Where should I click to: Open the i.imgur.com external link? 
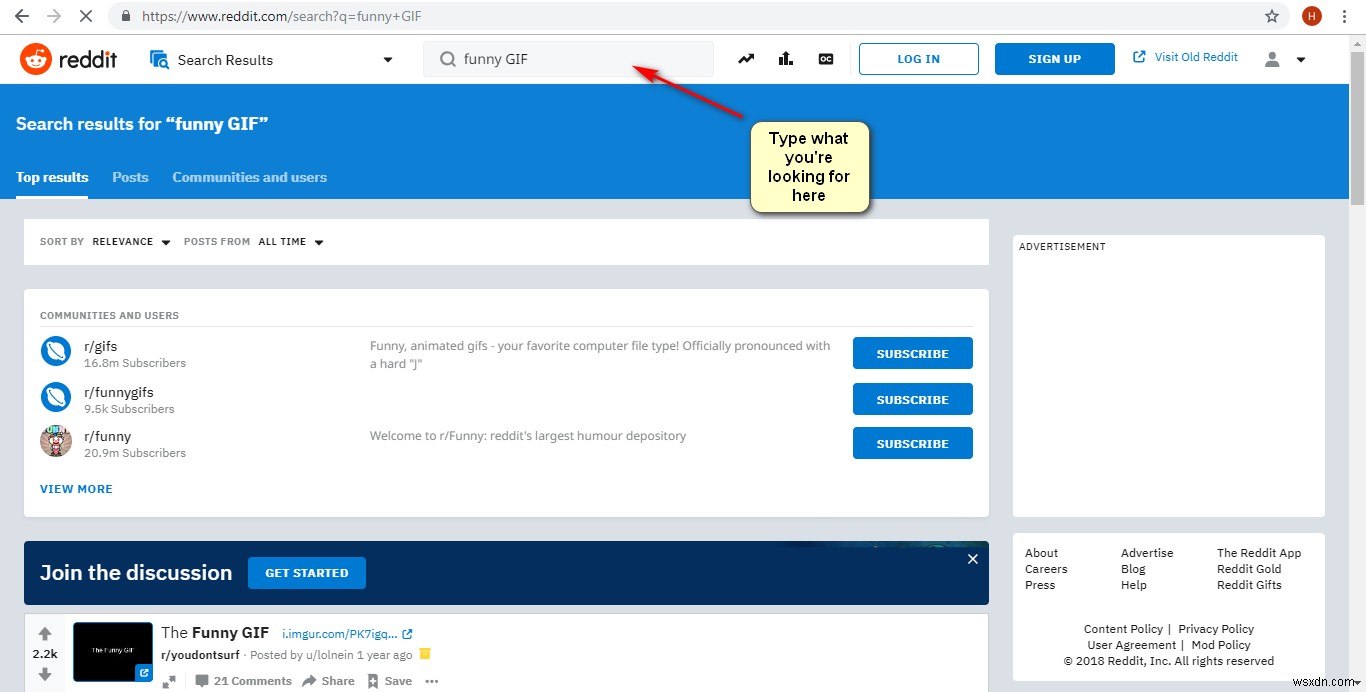pos(347,633)
